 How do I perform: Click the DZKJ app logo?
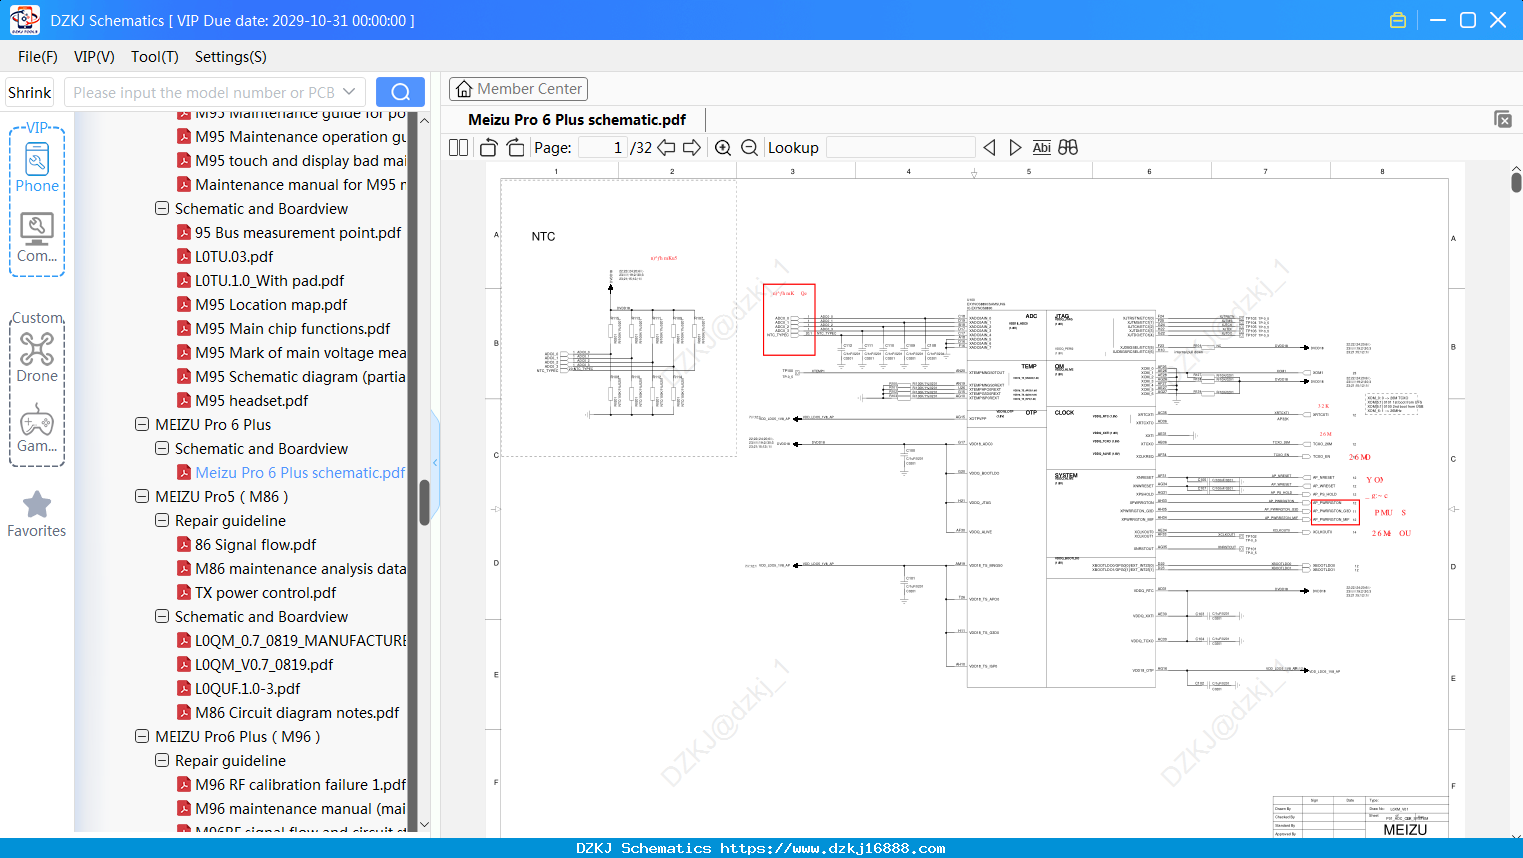(24, 20)
